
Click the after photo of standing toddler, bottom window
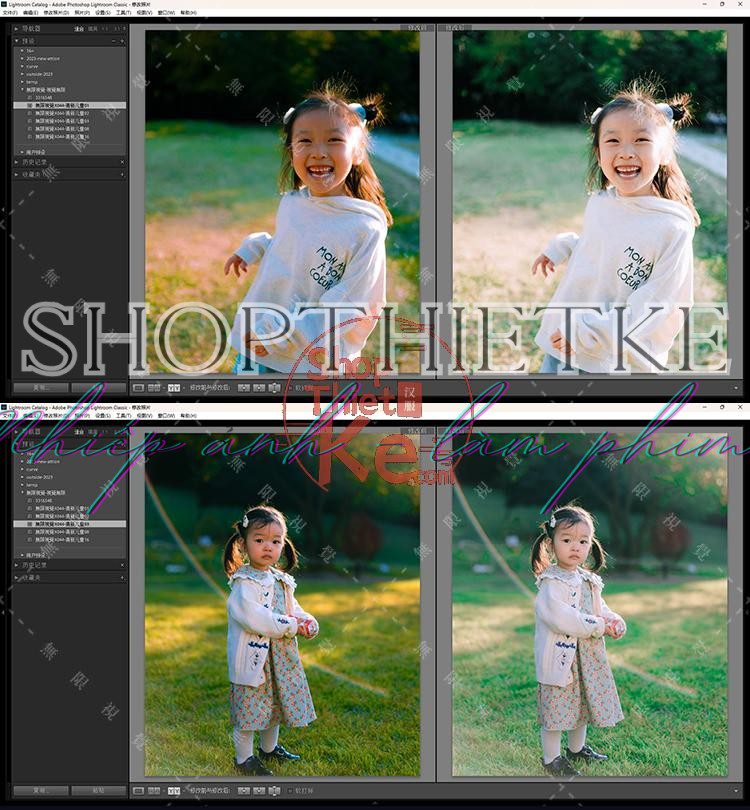[590, 604]
